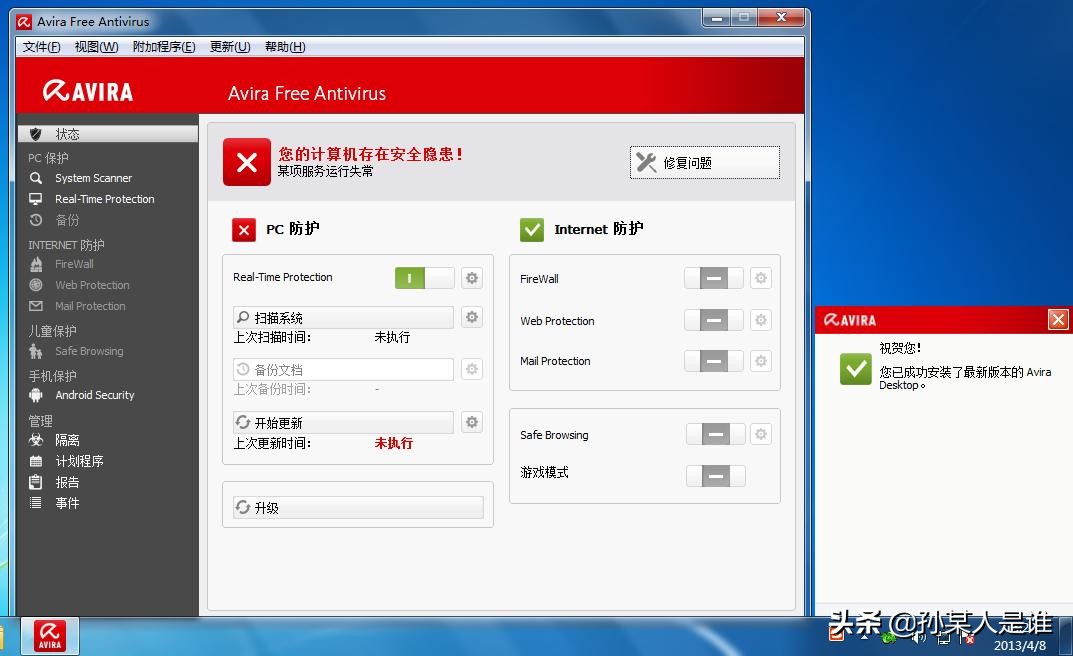Enable 游戏模式 (Game Mode)
Viewport: 1073px width, 656px height.
(x=714, y=476)
